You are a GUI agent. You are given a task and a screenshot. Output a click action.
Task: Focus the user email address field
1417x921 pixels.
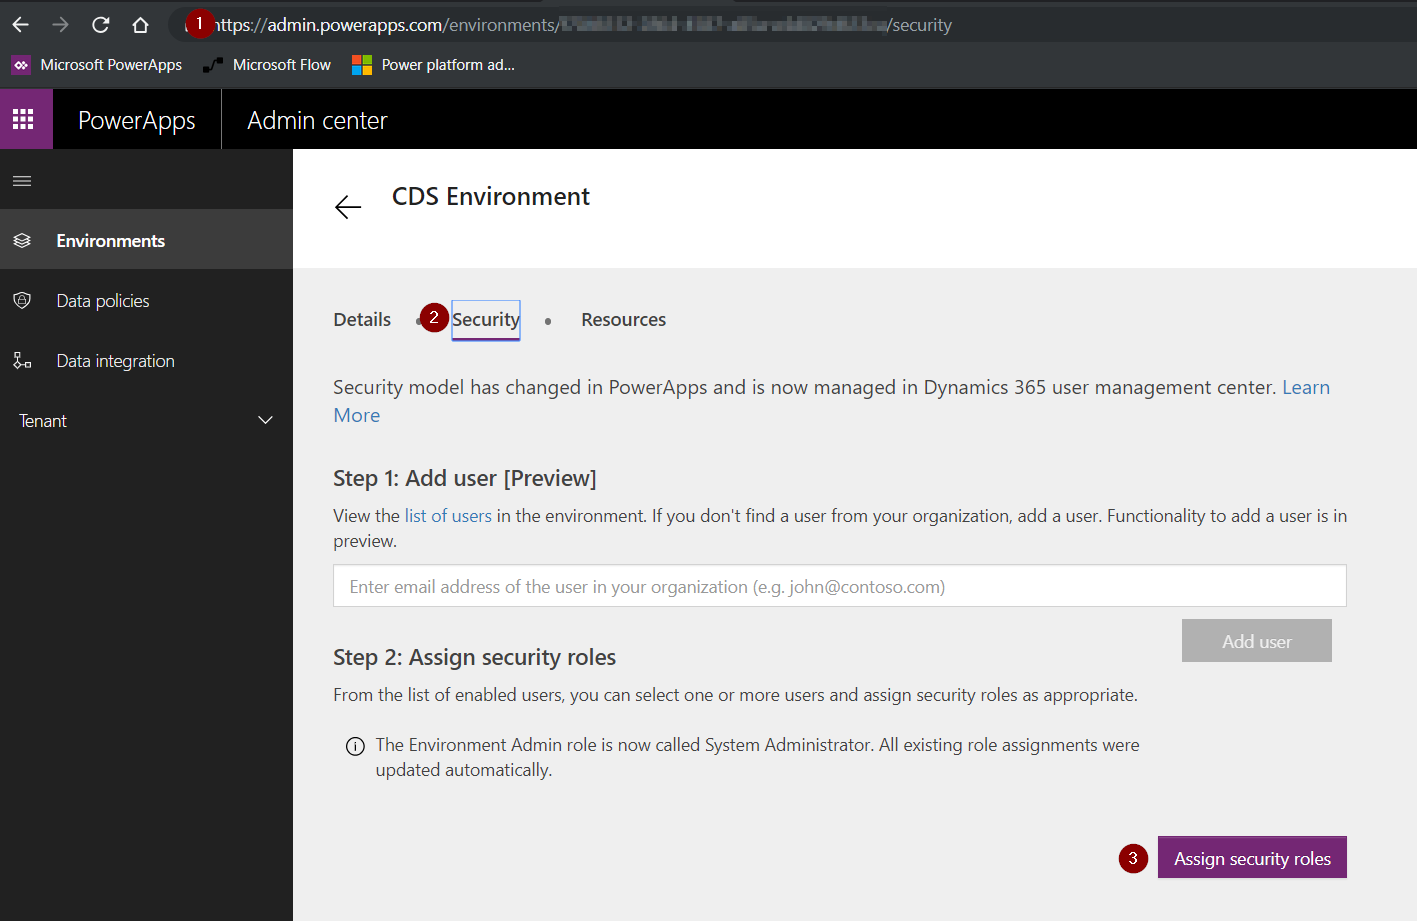click(839, 586)
